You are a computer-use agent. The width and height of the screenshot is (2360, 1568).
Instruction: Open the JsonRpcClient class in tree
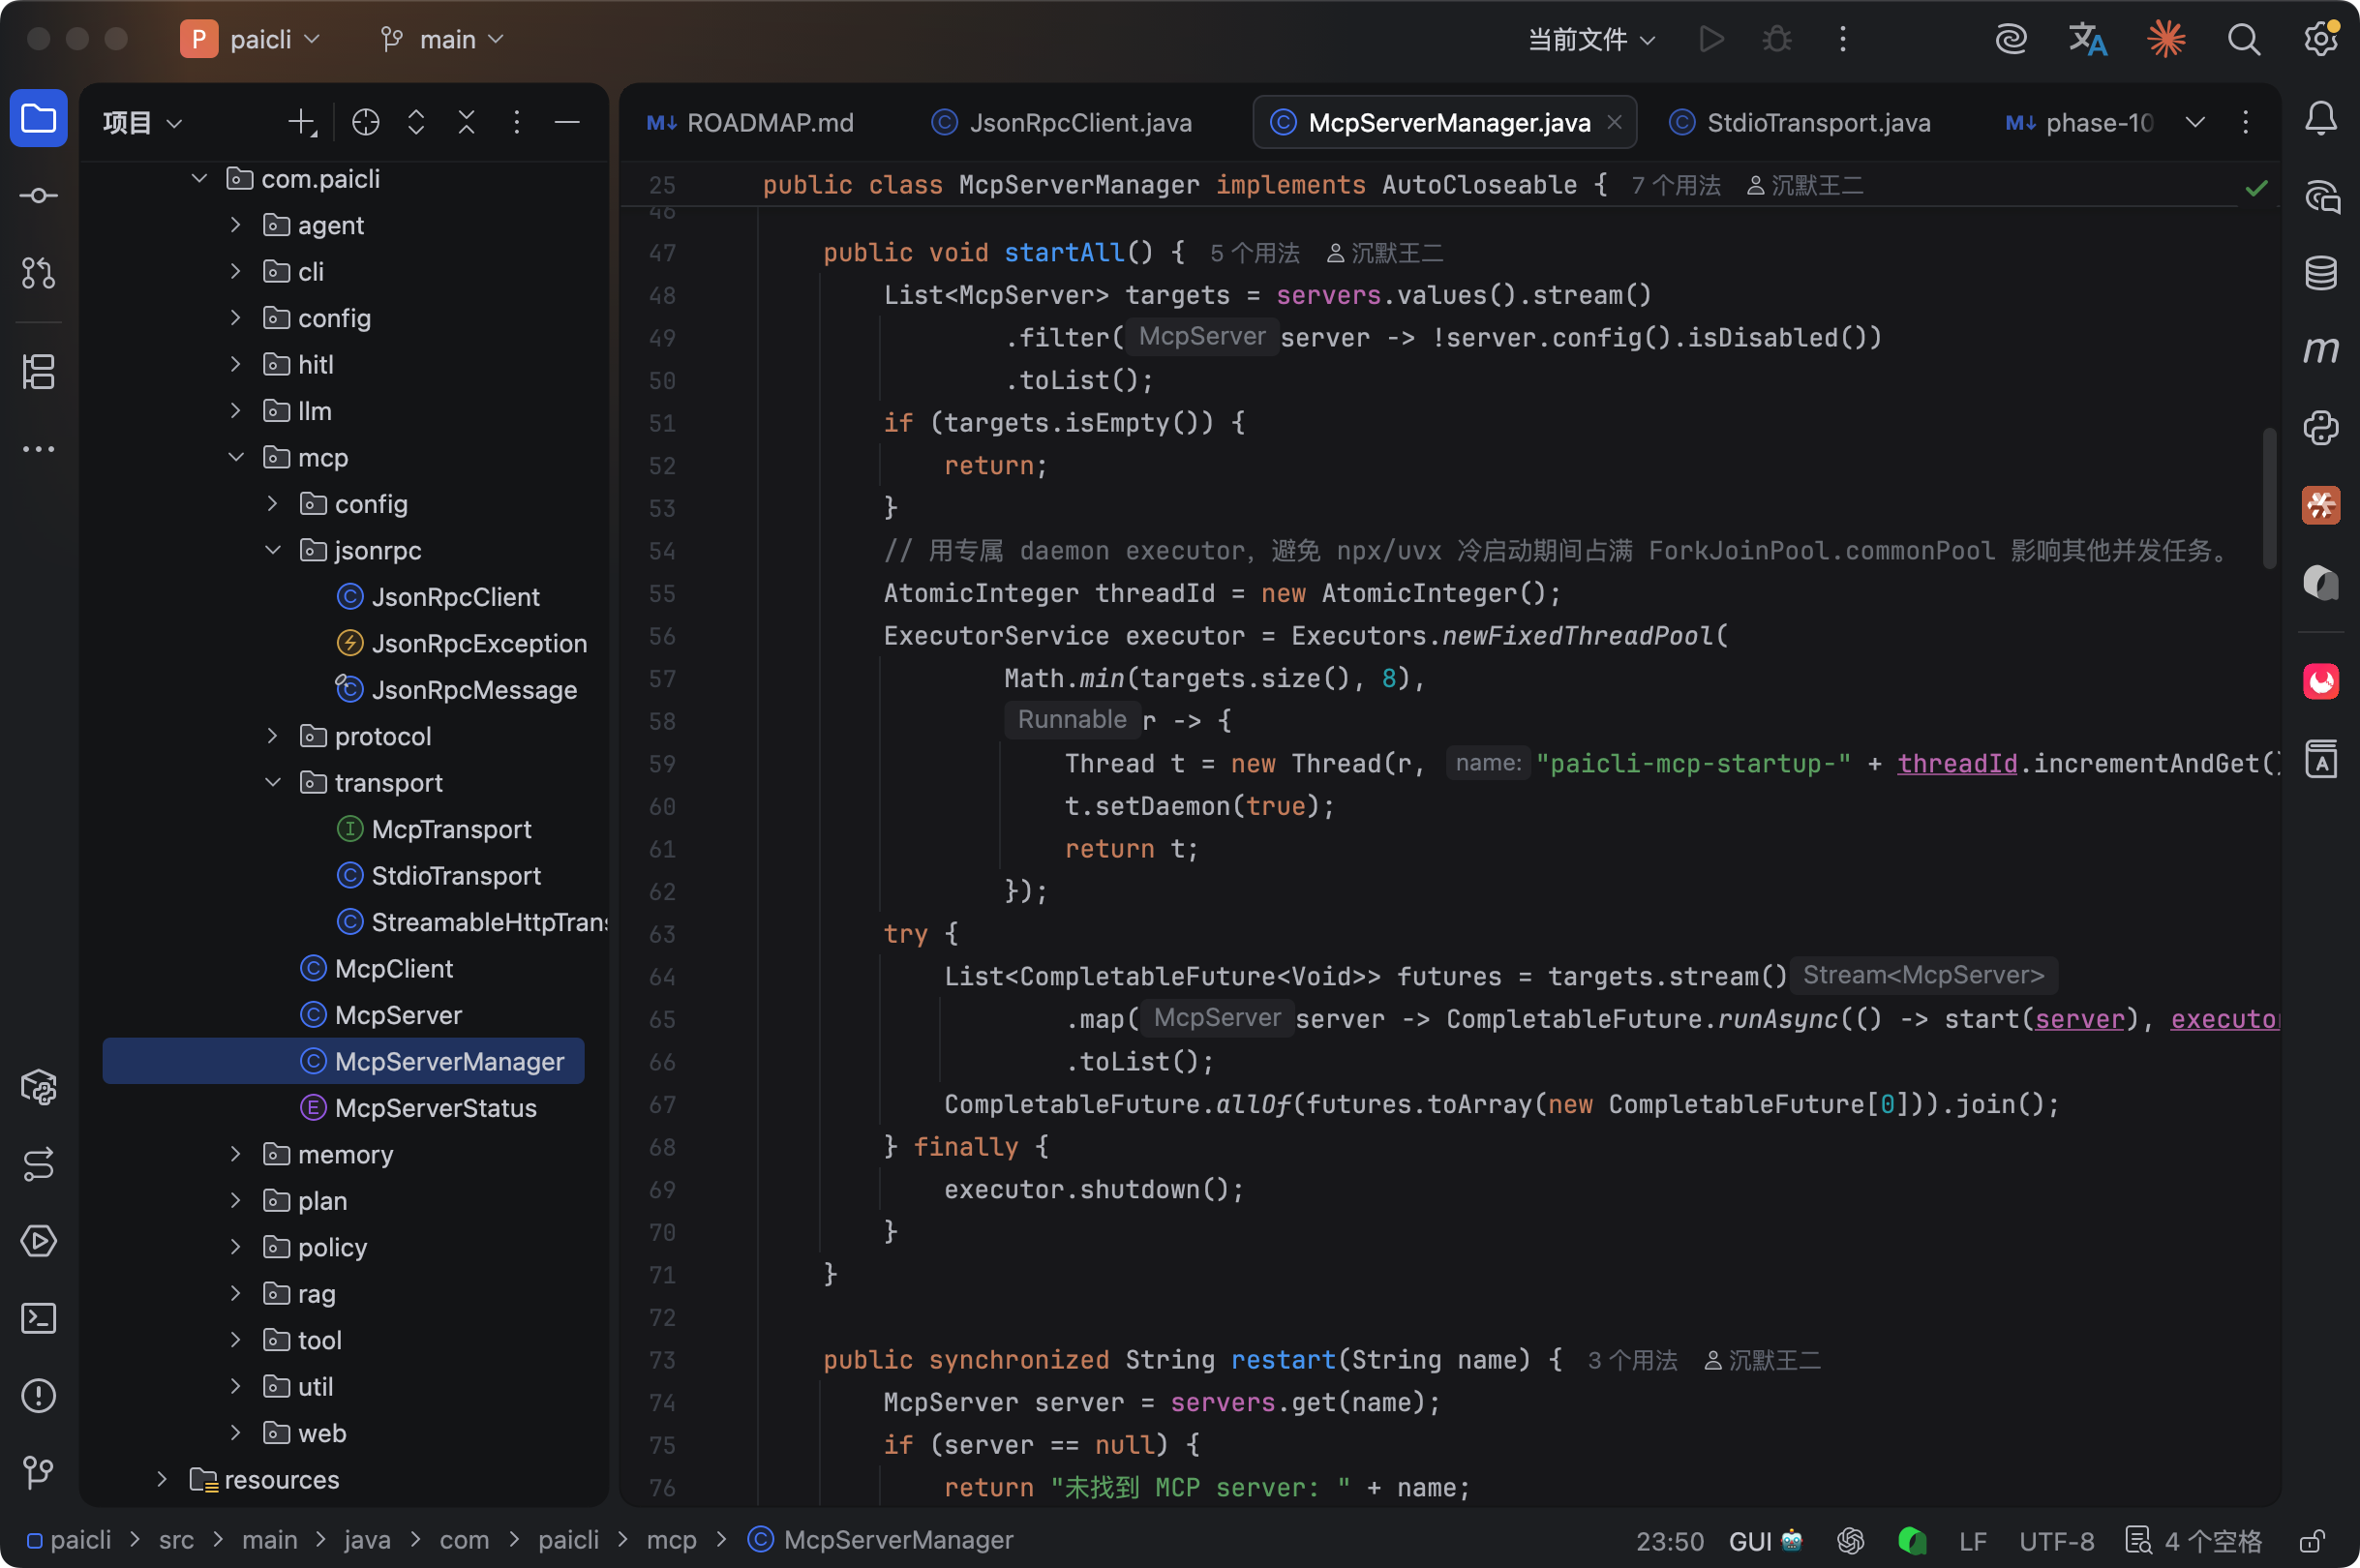(x=455, y=597)
